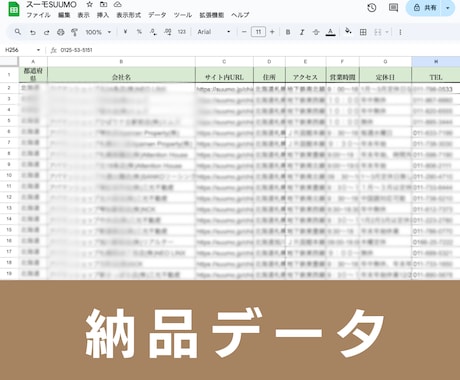Click the merge cells icon
The width and height of the screenshot is (460, 380).
click(378, 32)
